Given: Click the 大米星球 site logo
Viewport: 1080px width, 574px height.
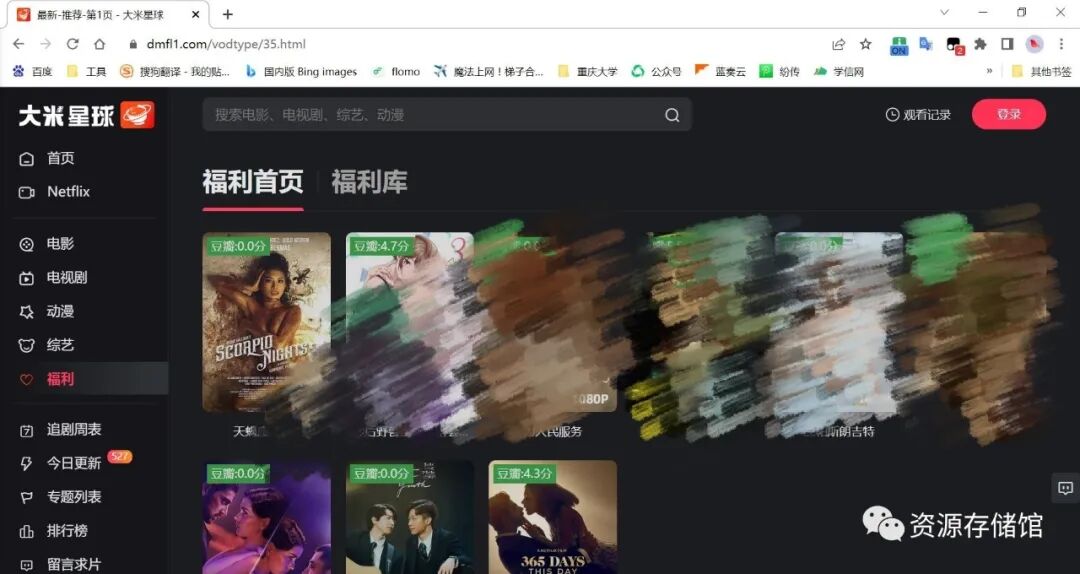Looking at the screenshot, I should 86,115.
